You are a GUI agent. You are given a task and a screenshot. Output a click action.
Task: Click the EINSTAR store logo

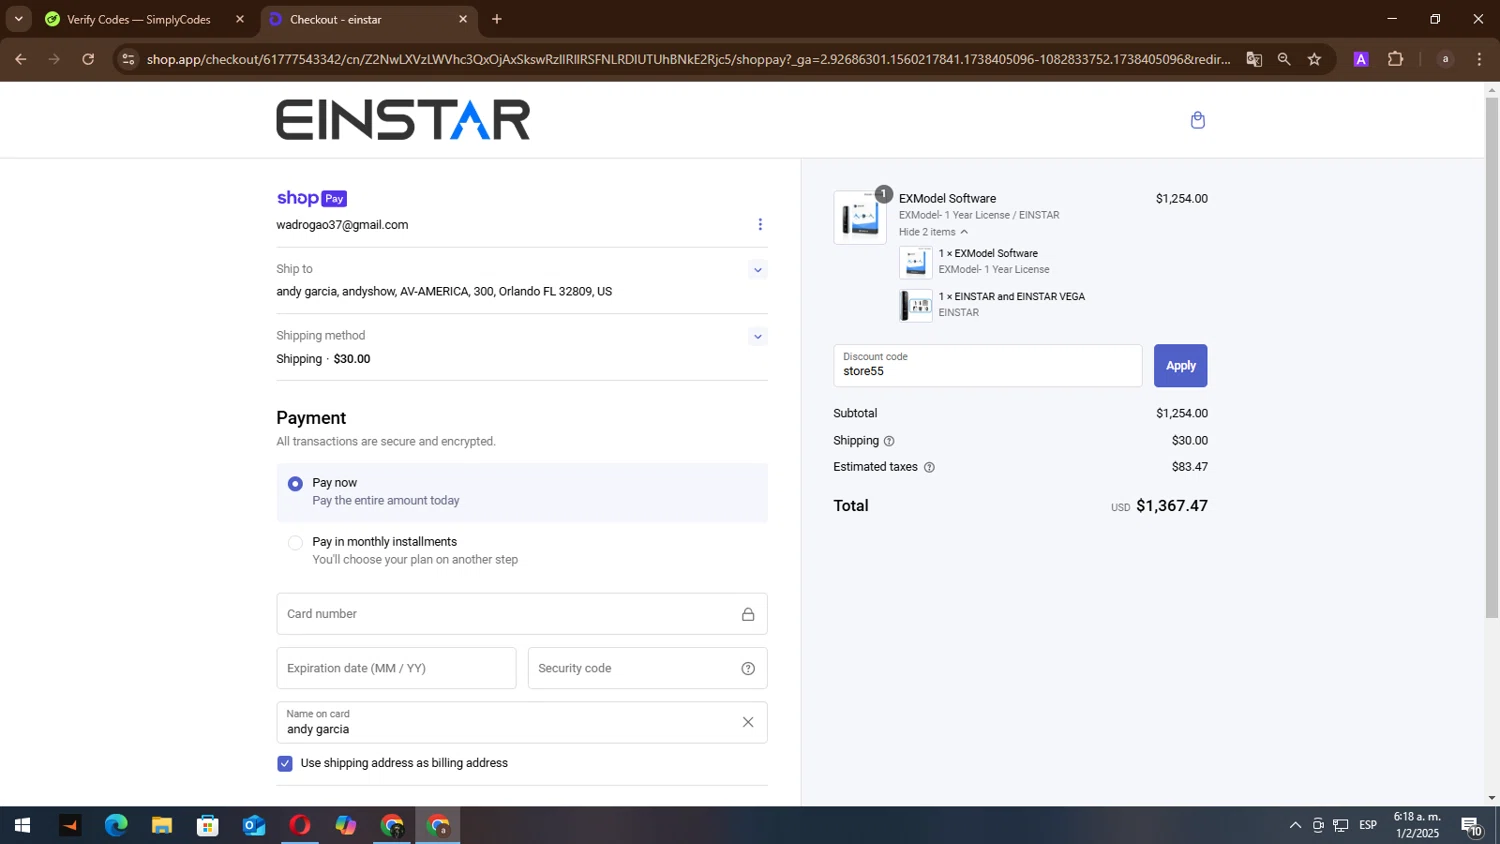tap(403, 120)
